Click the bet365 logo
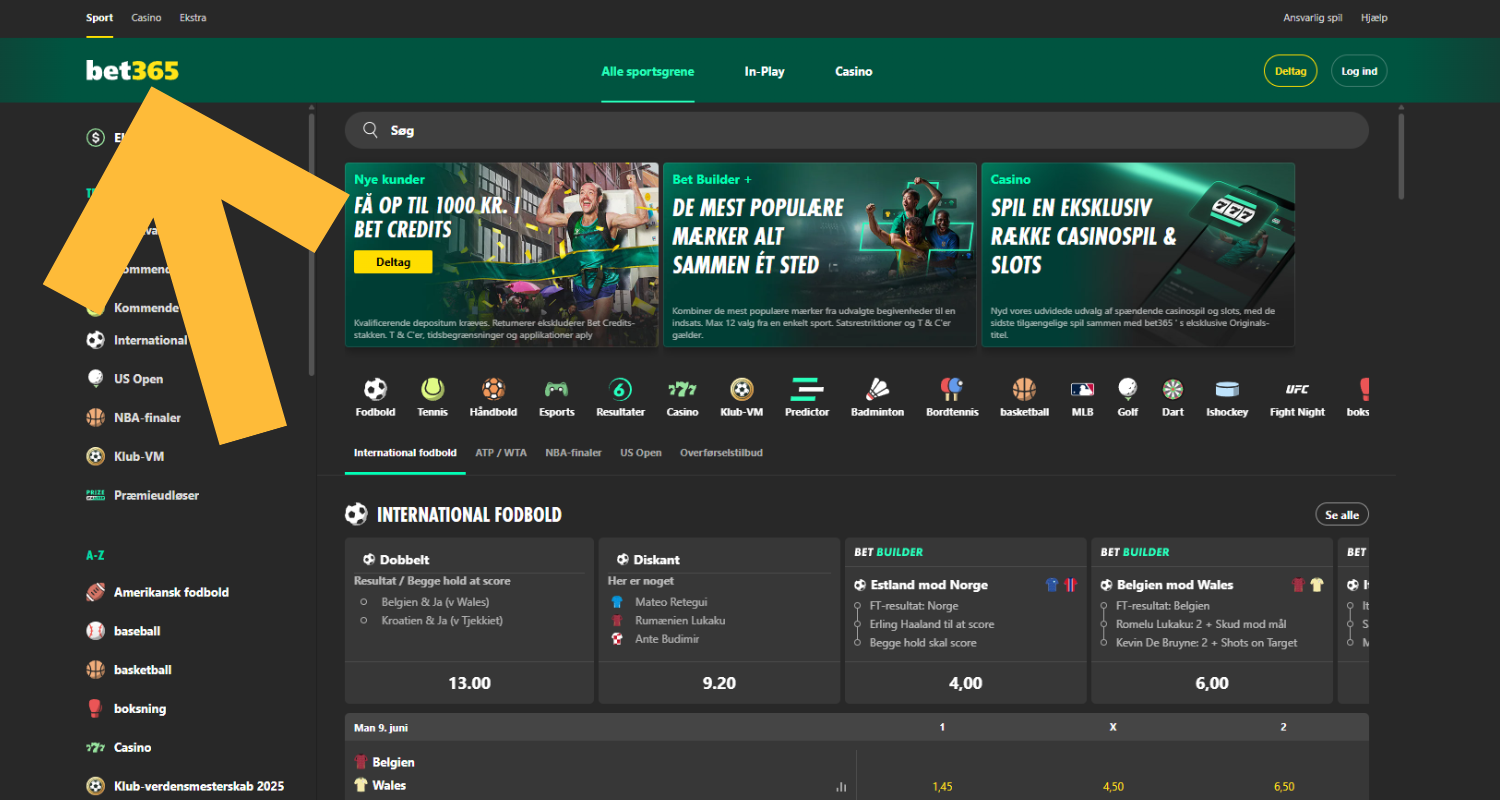Viewport: 1500px width, 800px height. (132, 71)
